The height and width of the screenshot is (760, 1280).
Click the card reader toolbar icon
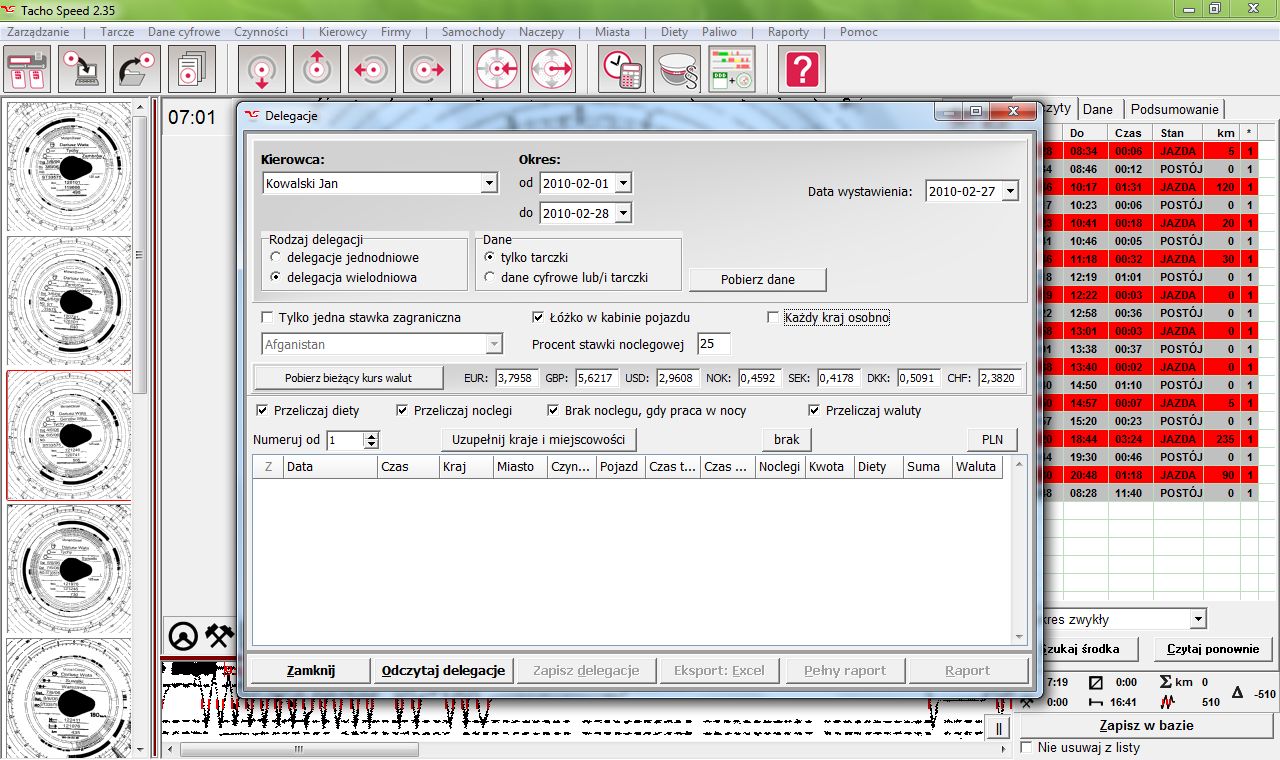pos(28,70)
